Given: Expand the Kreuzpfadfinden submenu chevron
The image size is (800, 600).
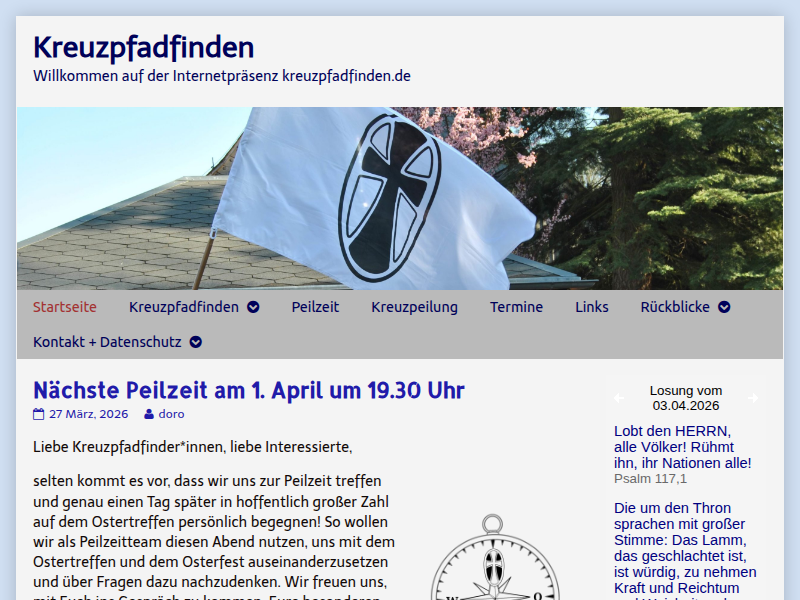Looking at the screenshot, I should (x=253, y=307).
